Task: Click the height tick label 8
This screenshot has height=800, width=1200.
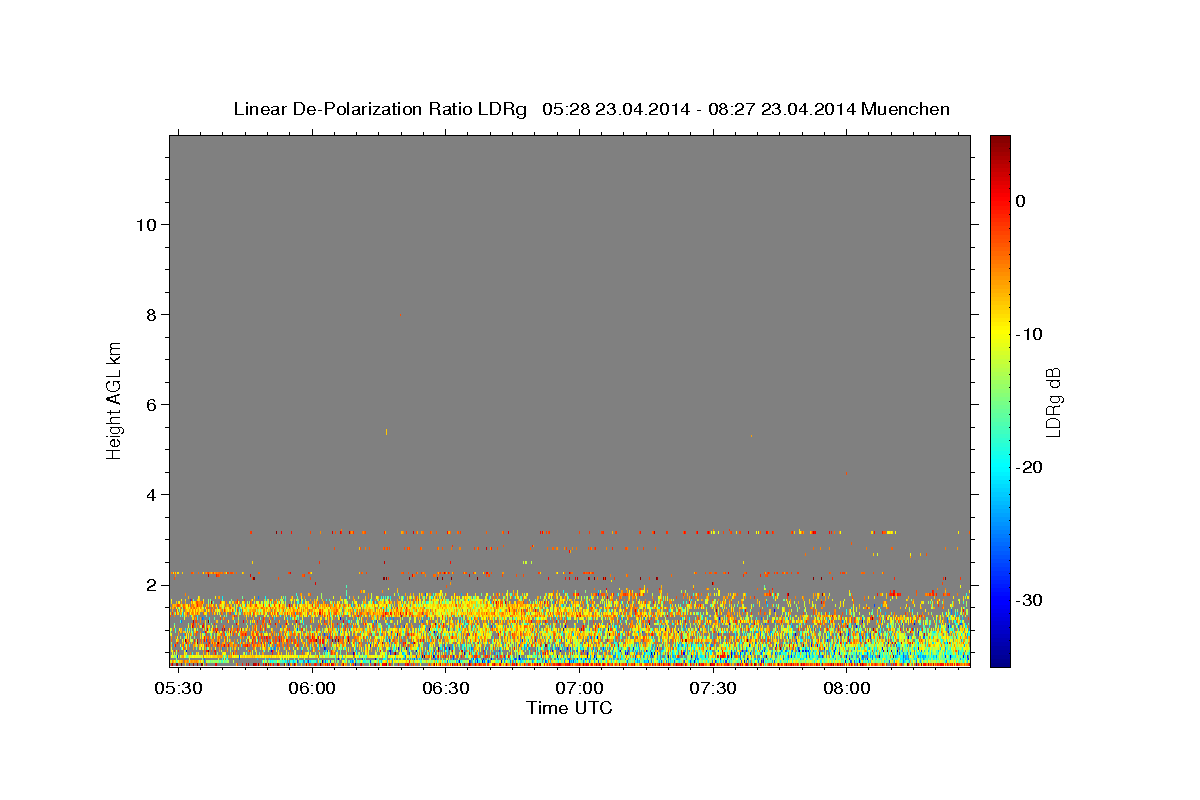Action: [151, 314]
